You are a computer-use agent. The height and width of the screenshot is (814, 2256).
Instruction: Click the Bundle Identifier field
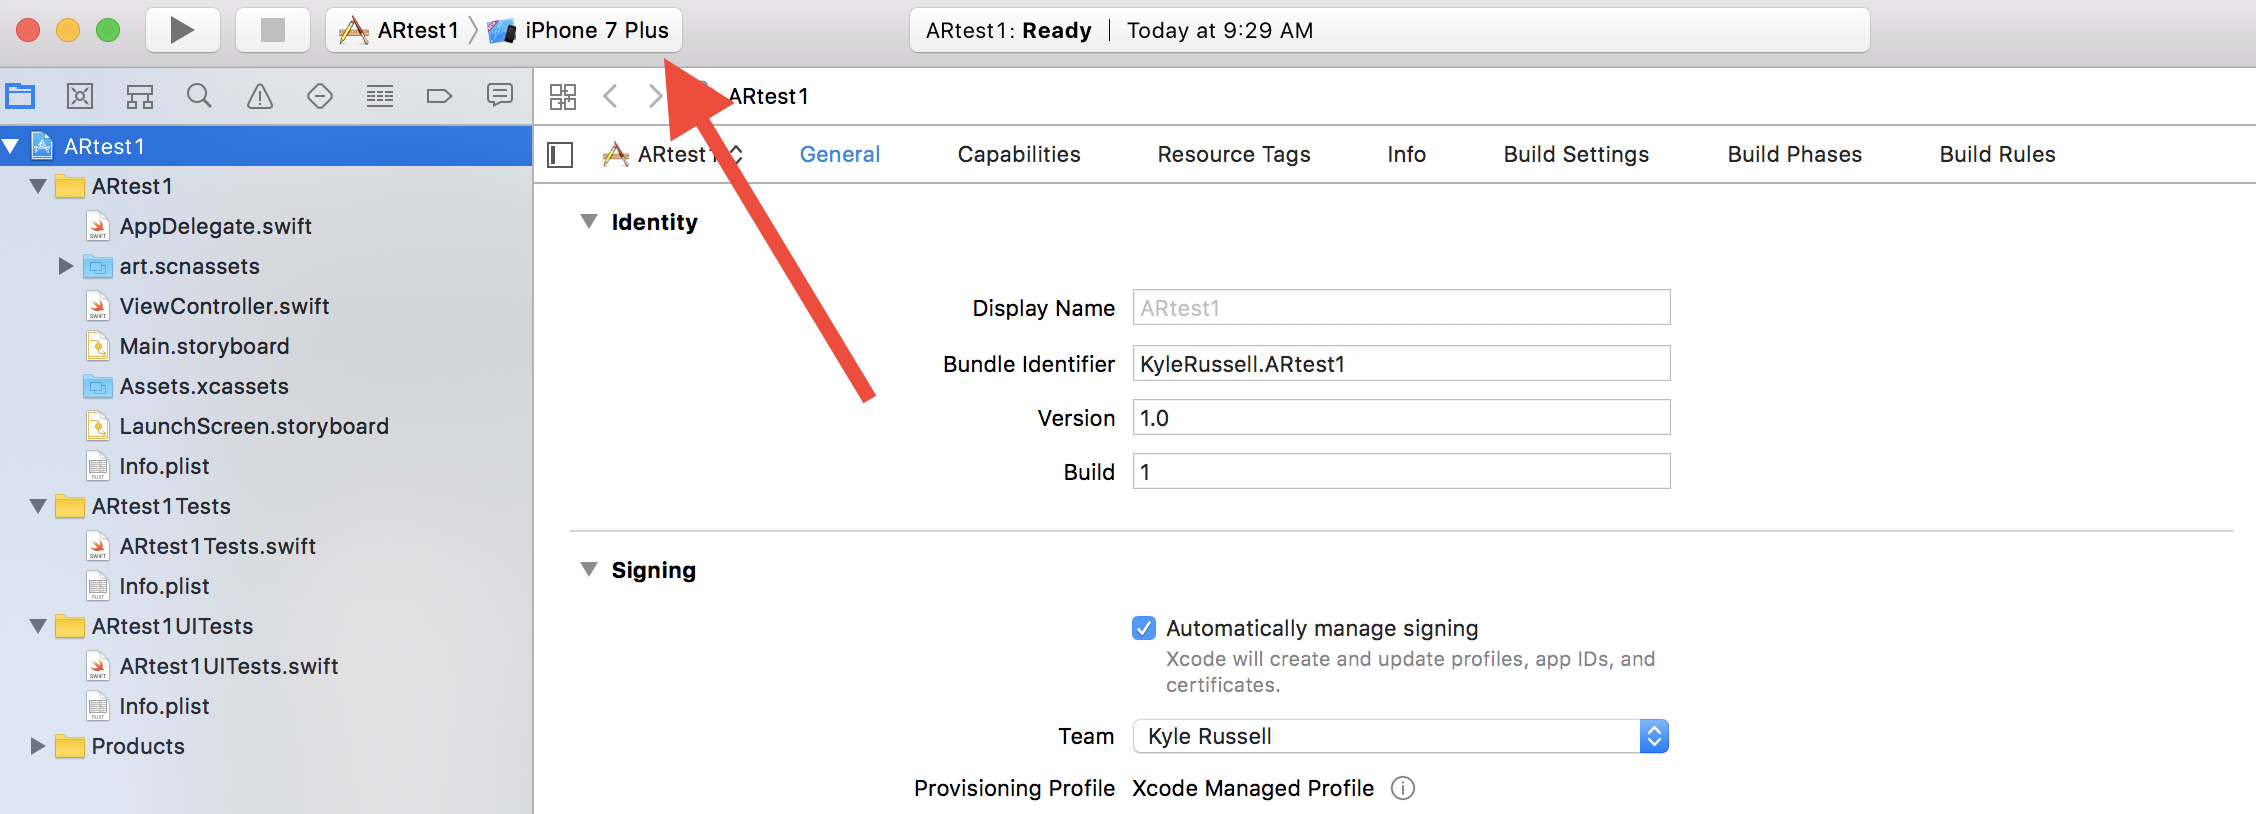[x=1401, y=364]
